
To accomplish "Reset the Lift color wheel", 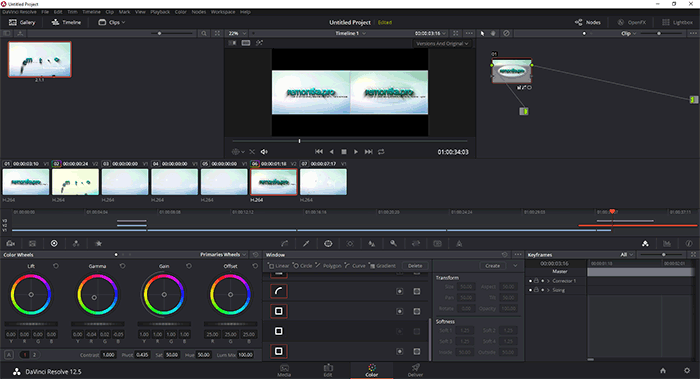I will (56, 266).
